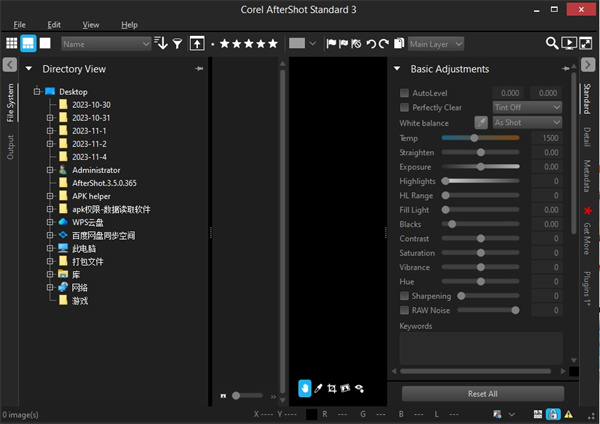Enable the RAW Noise checkbox
This screenshot has width=600, height=424.
click(404, 310)
